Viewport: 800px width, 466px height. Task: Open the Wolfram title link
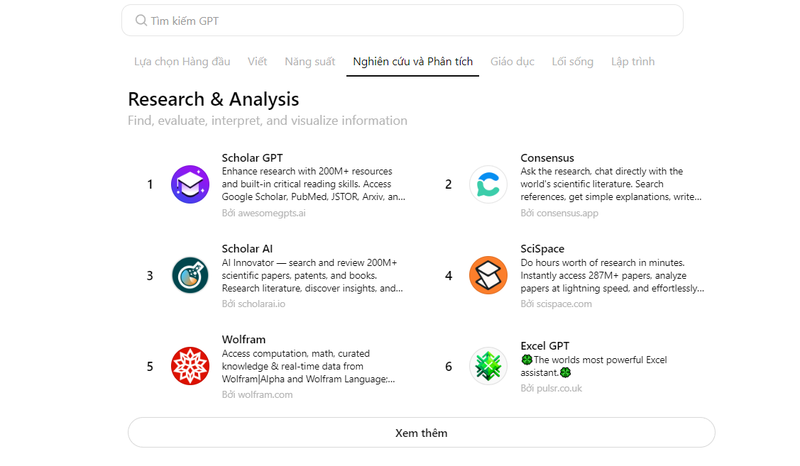[243, 339]
